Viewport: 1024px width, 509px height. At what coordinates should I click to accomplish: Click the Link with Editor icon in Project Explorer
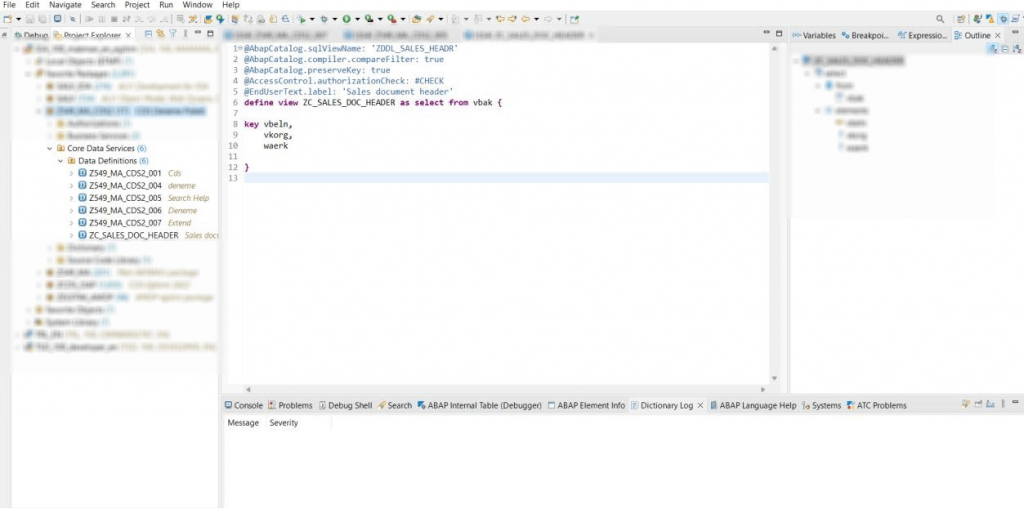[161, 33]
